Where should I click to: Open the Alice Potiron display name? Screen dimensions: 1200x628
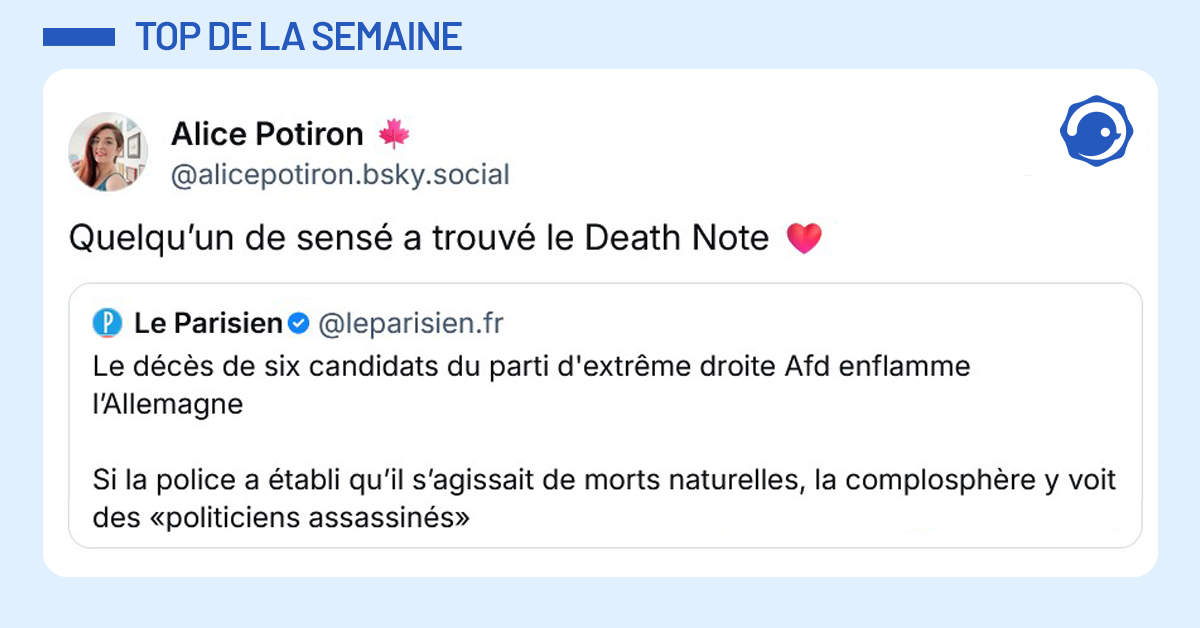[x=267, y=133]
